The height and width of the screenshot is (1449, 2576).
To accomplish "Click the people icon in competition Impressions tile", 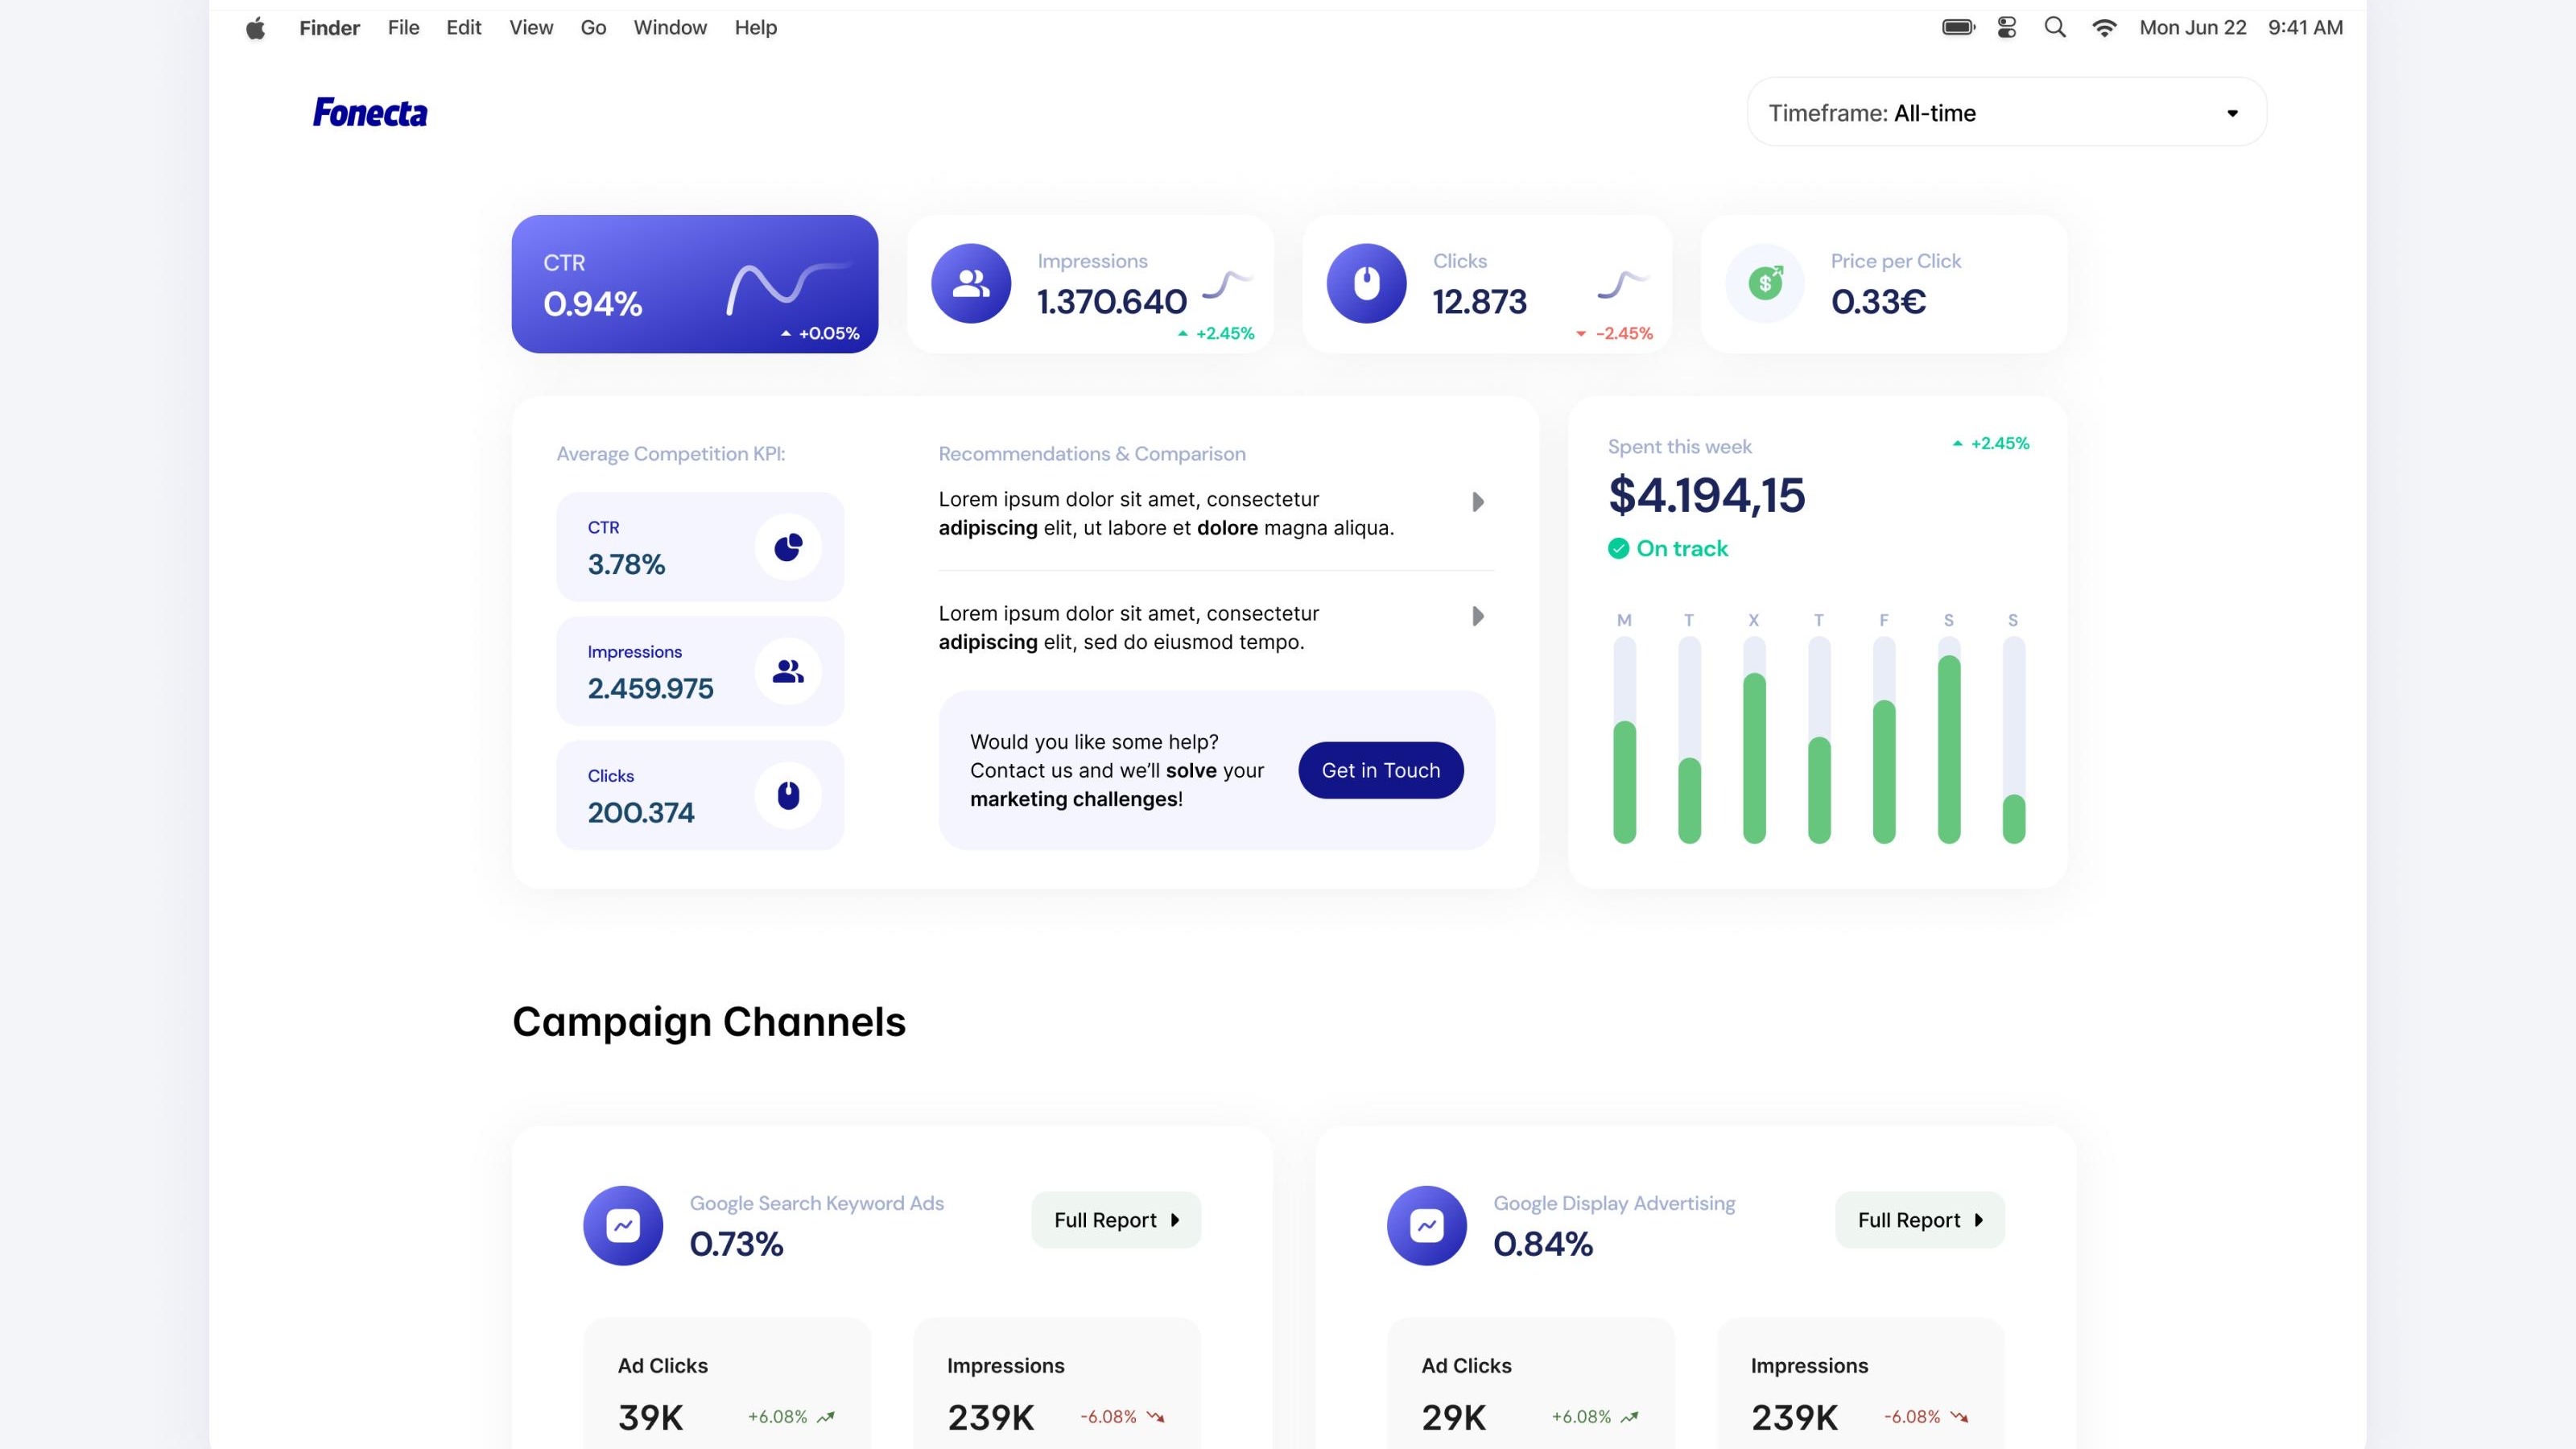I will (x=788, y=671).
